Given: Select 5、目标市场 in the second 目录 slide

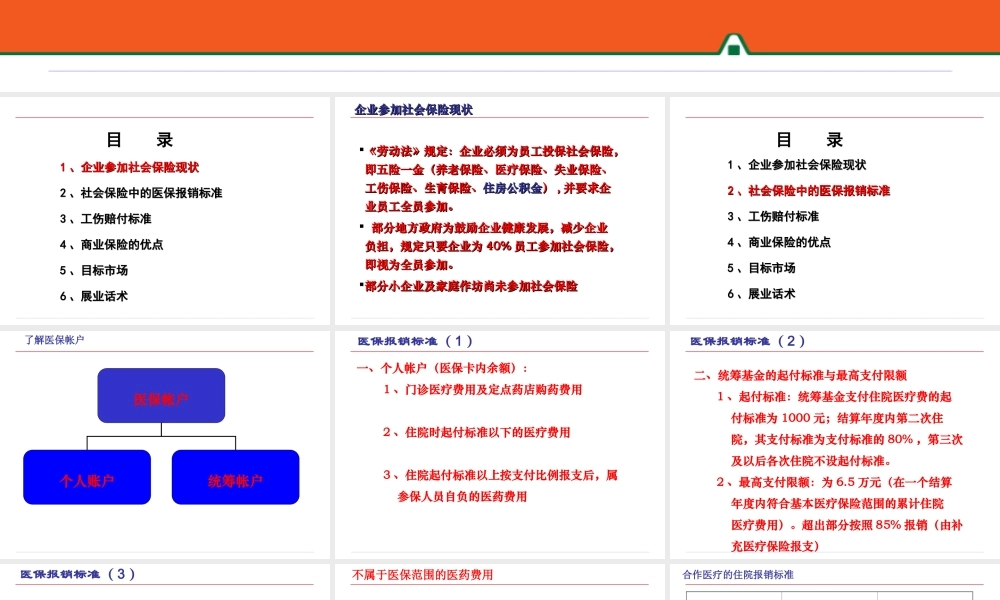Looking at the screenshot, I should tap(761, 268).
